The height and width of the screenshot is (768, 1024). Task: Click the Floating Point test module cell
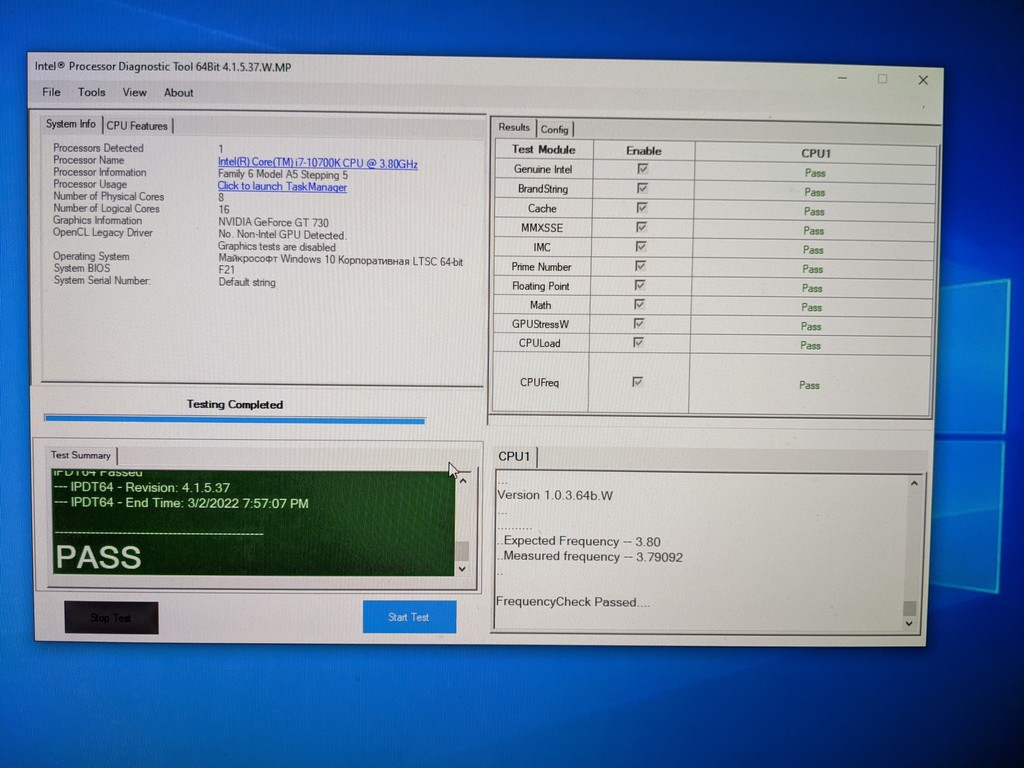[x=541, y=286]
